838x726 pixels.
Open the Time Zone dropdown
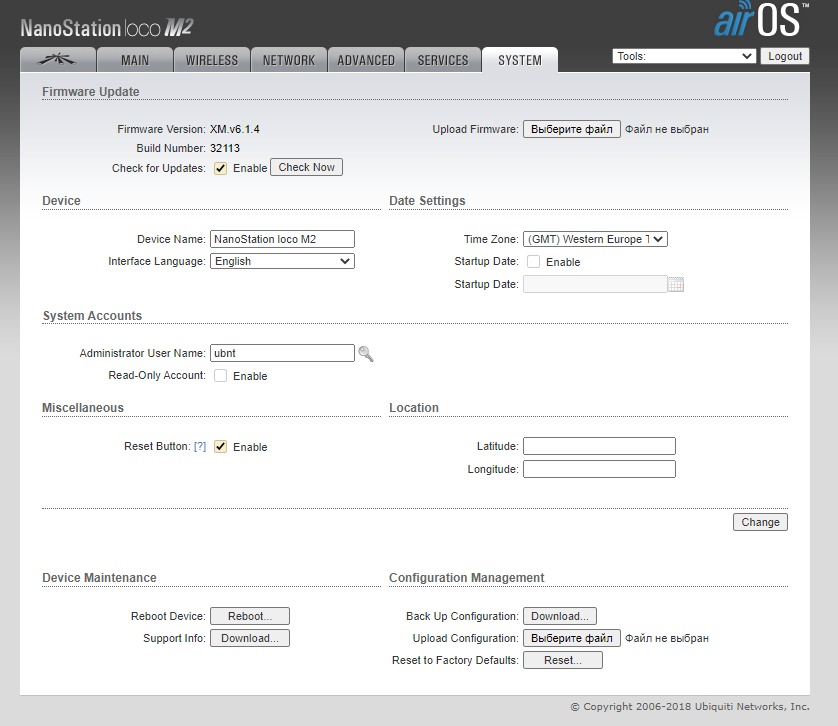[595, 239]
